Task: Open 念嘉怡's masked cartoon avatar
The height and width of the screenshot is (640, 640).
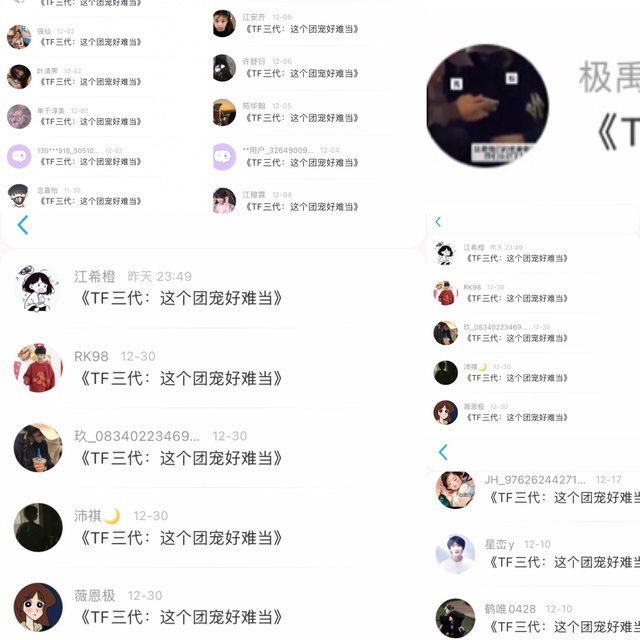Action: (19, 196)
